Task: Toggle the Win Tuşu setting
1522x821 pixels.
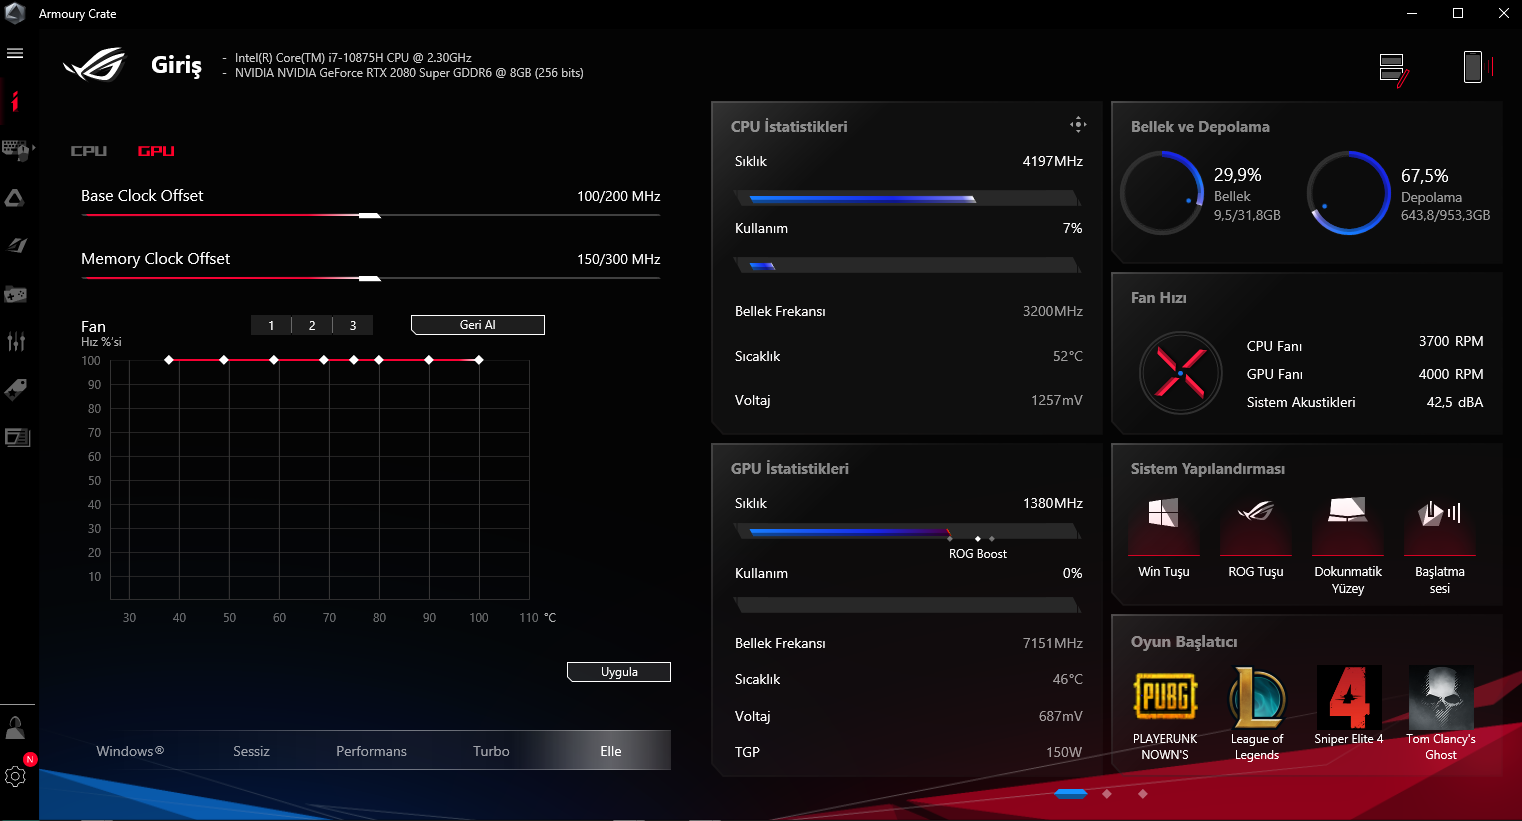Action: coord(1164,538)
